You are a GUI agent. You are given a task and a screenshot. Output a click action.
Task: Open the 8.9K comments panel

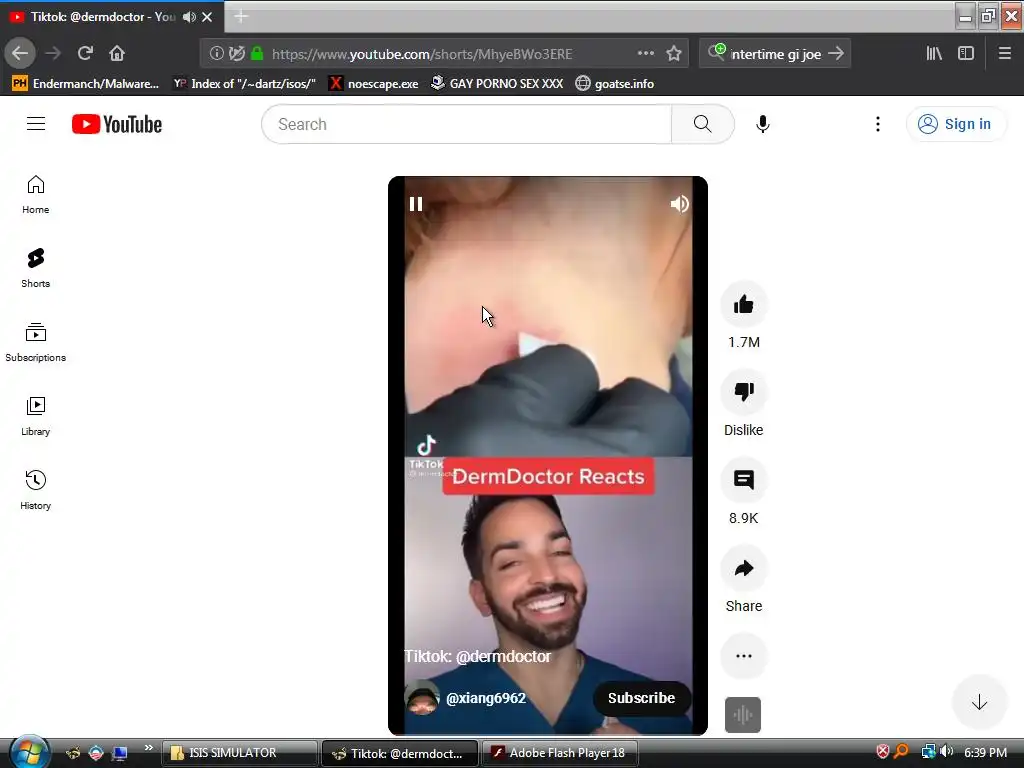pos(743,480)
